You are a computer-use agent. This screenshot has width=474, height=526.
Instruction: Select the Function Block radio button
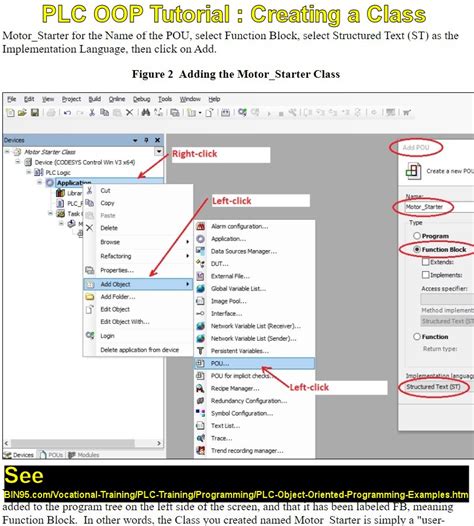coord(417,249)
